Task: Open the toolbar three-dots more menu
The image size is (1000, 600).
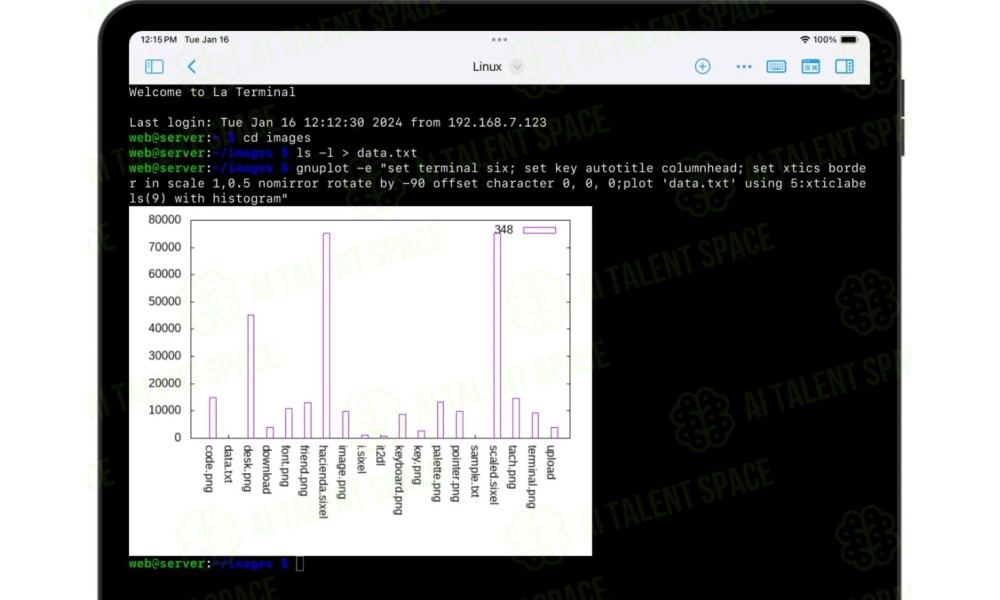Action: [x=744, y=66]
